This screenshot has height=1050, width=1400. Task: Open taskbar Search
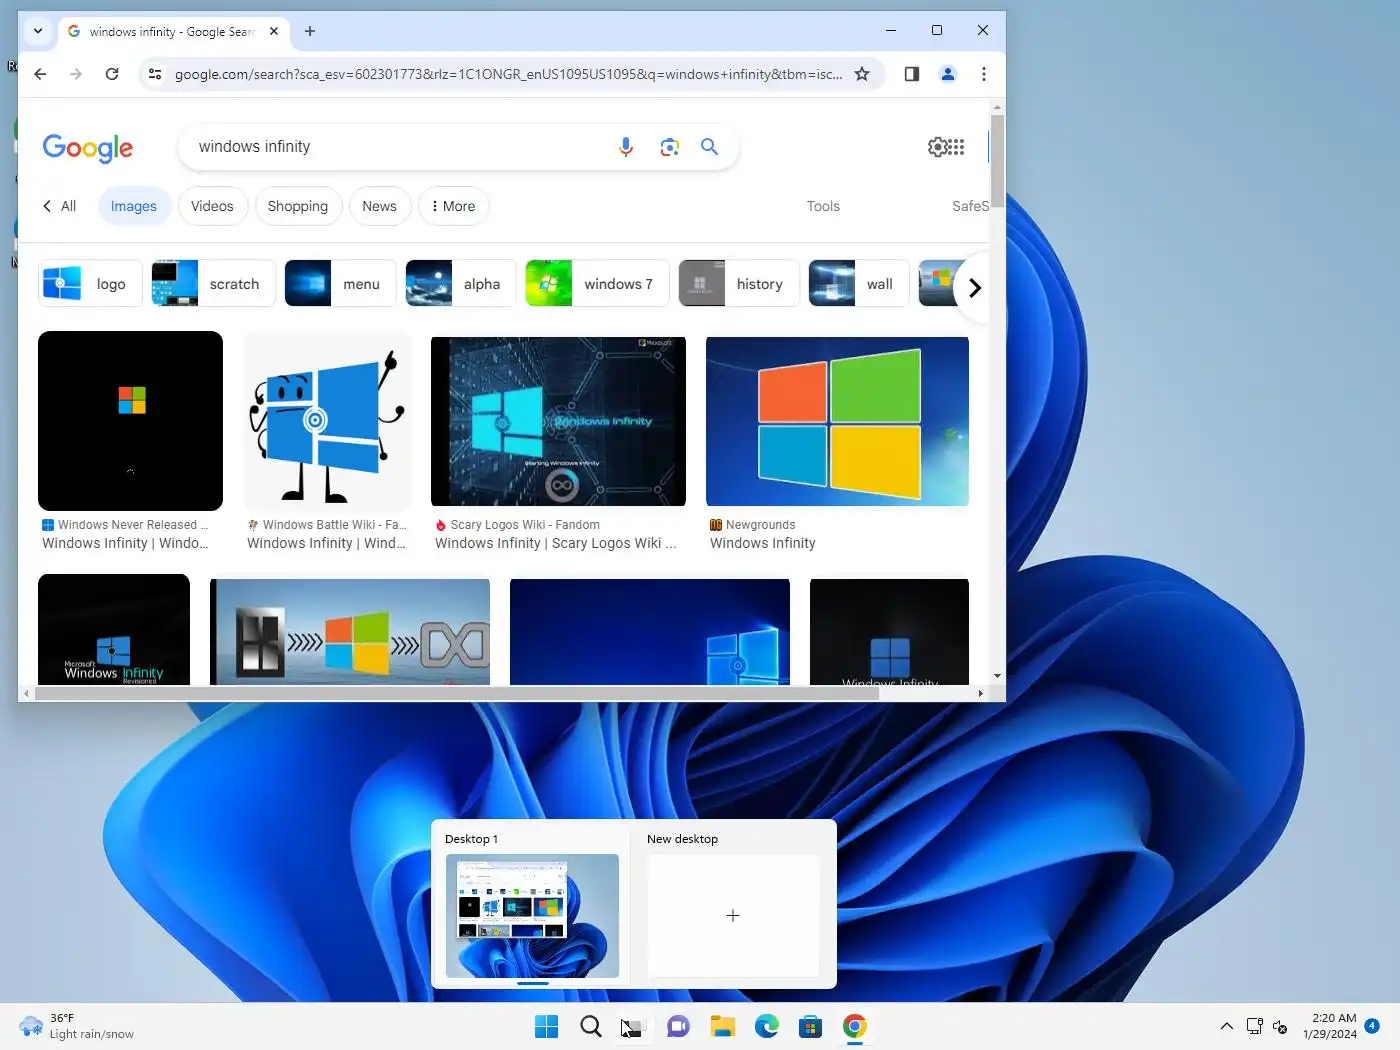click(x=591, y=1026)
